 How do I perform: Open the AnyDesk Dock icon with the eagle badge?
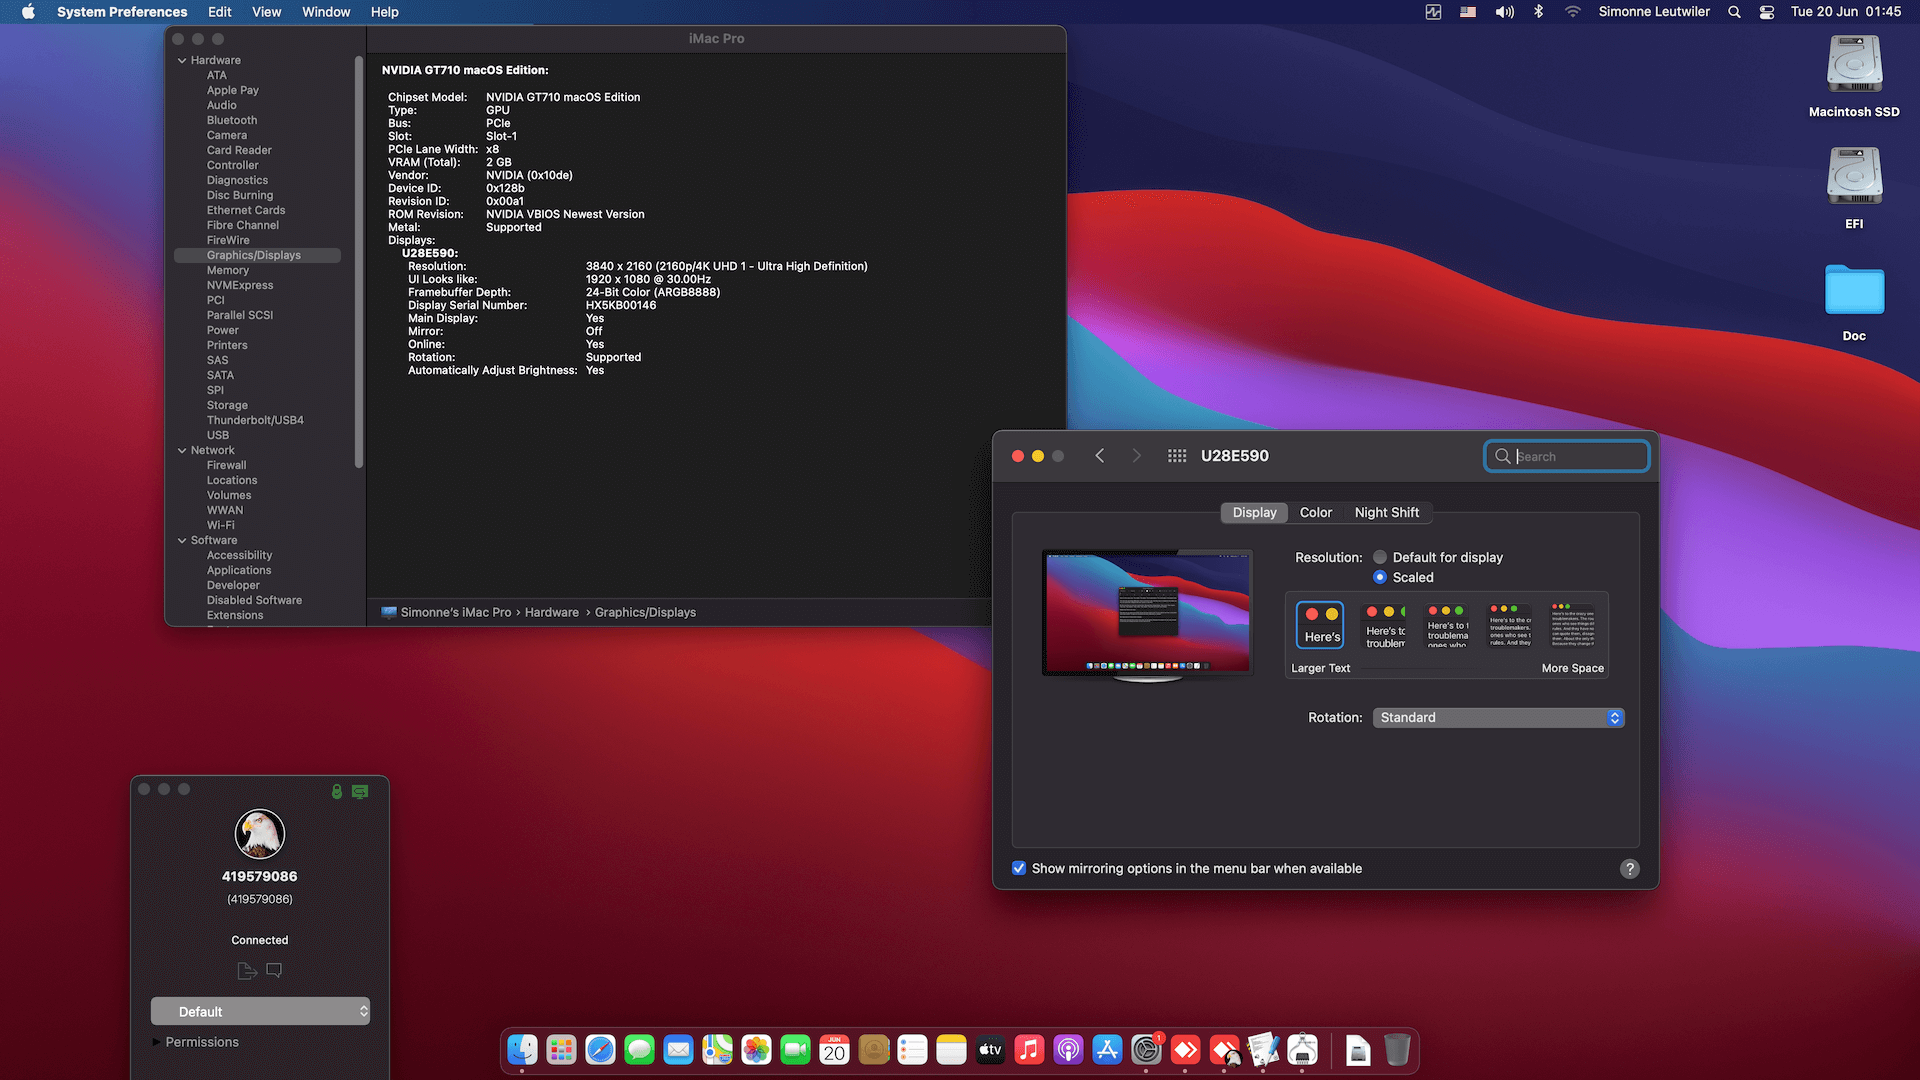pos(1225,1050)
